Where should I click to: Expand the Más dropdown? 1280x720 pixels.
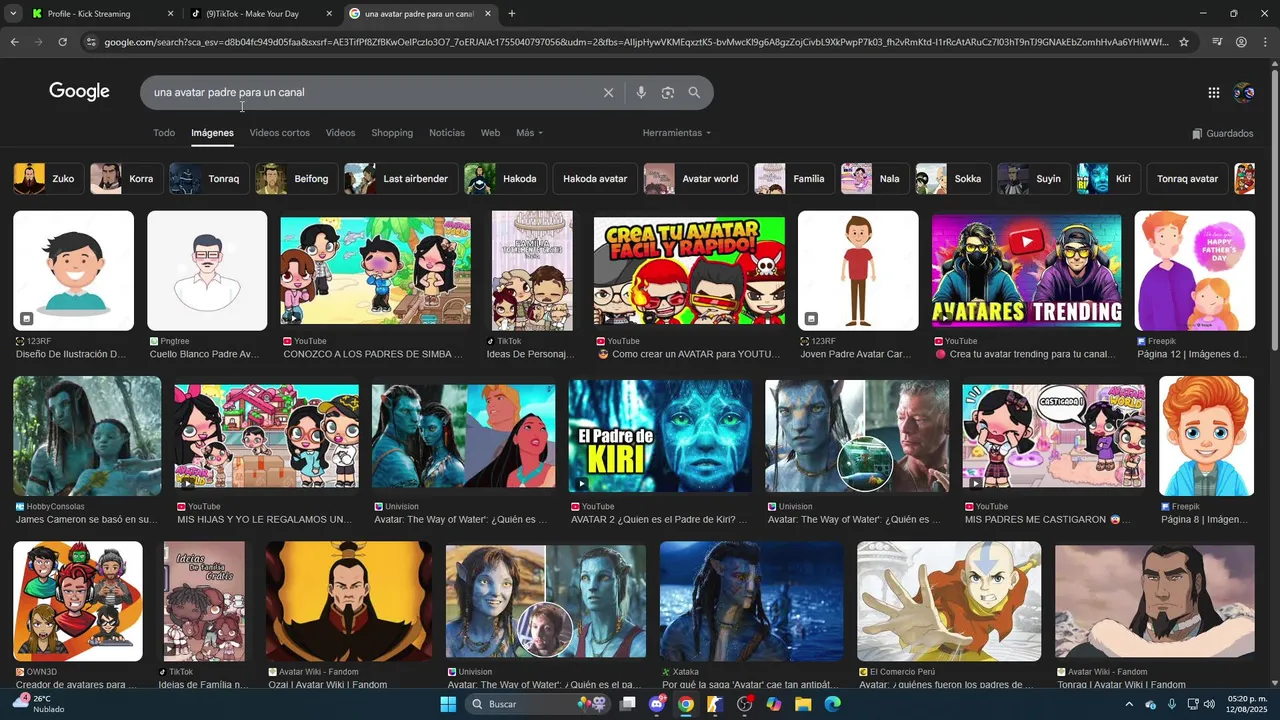tap(529, 133)
